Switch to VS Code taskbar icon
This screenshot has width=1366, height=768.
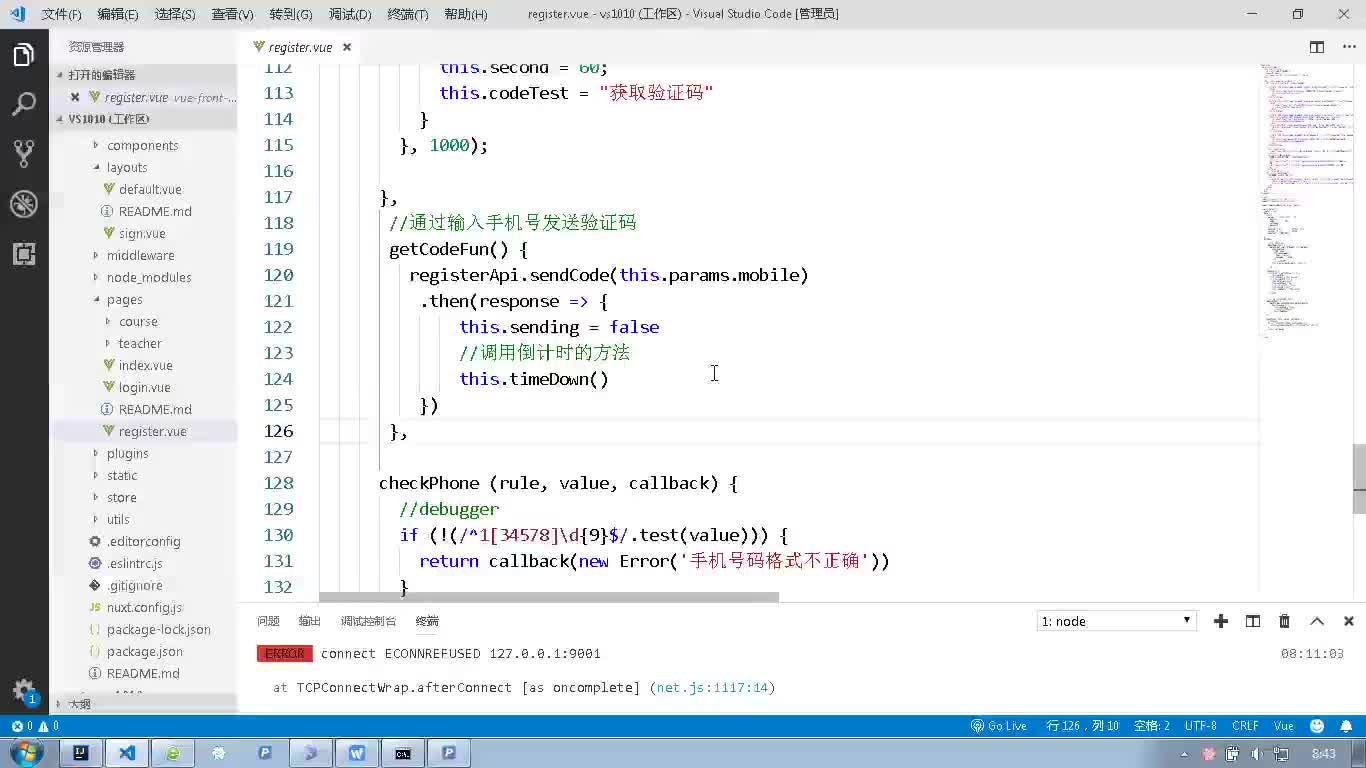(x=127, y=753)
